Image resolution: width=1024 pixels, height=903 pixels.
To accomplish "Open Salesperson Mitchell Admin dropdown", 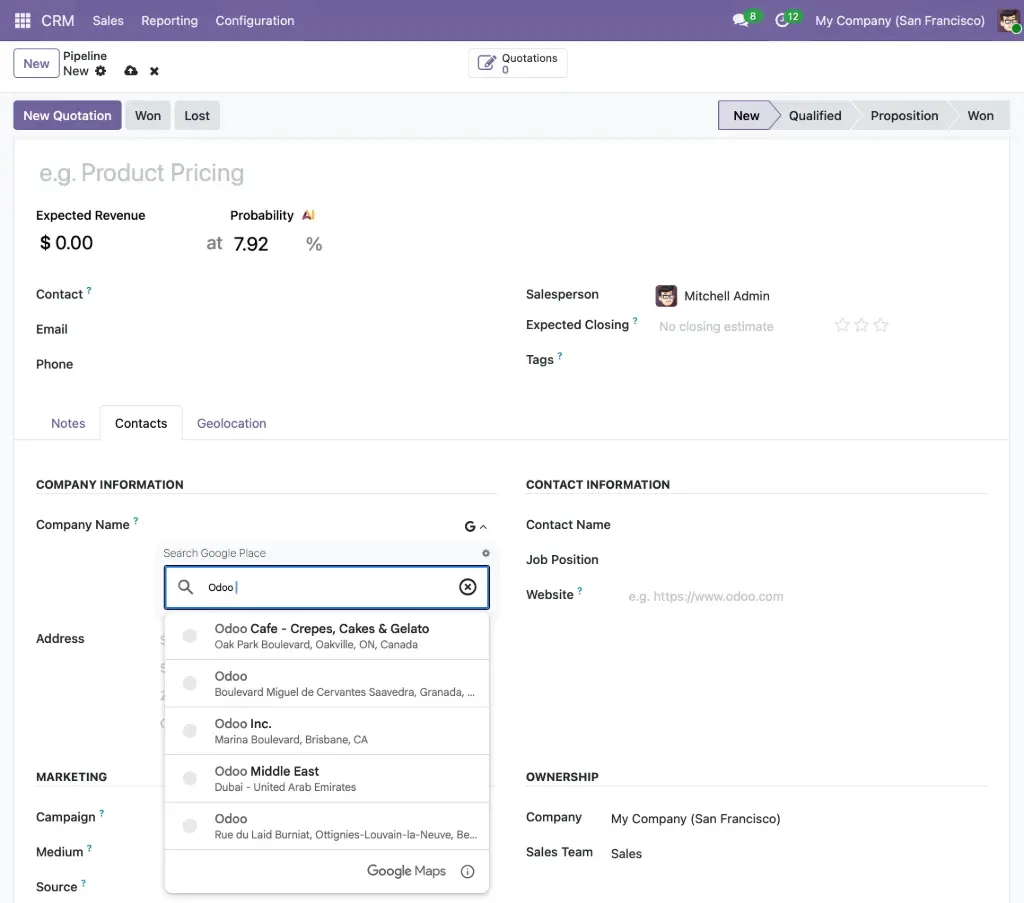I will coord(726,296).
